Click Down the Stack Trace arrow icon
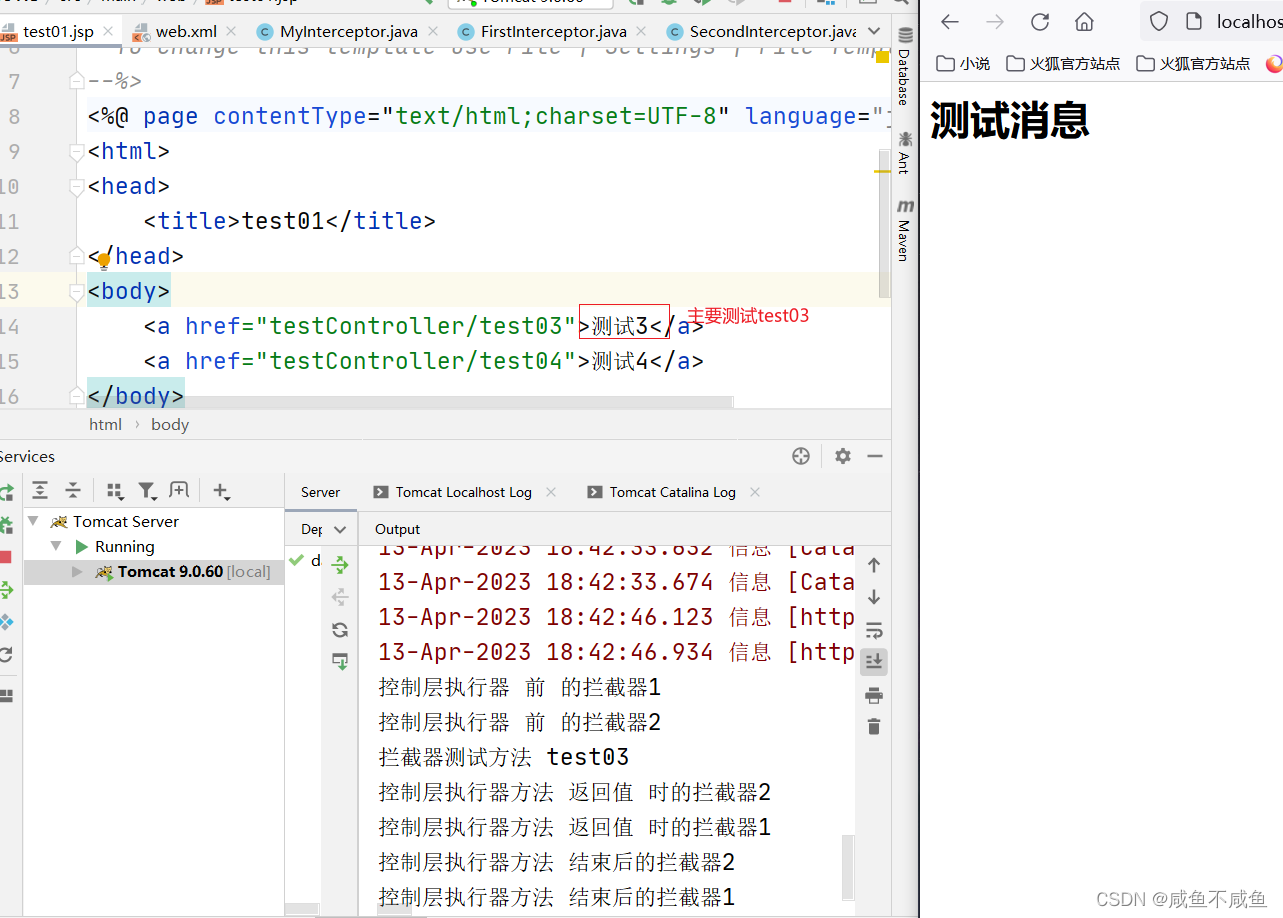This screenshot has height=918, width=1283. (x=874, y=597)
